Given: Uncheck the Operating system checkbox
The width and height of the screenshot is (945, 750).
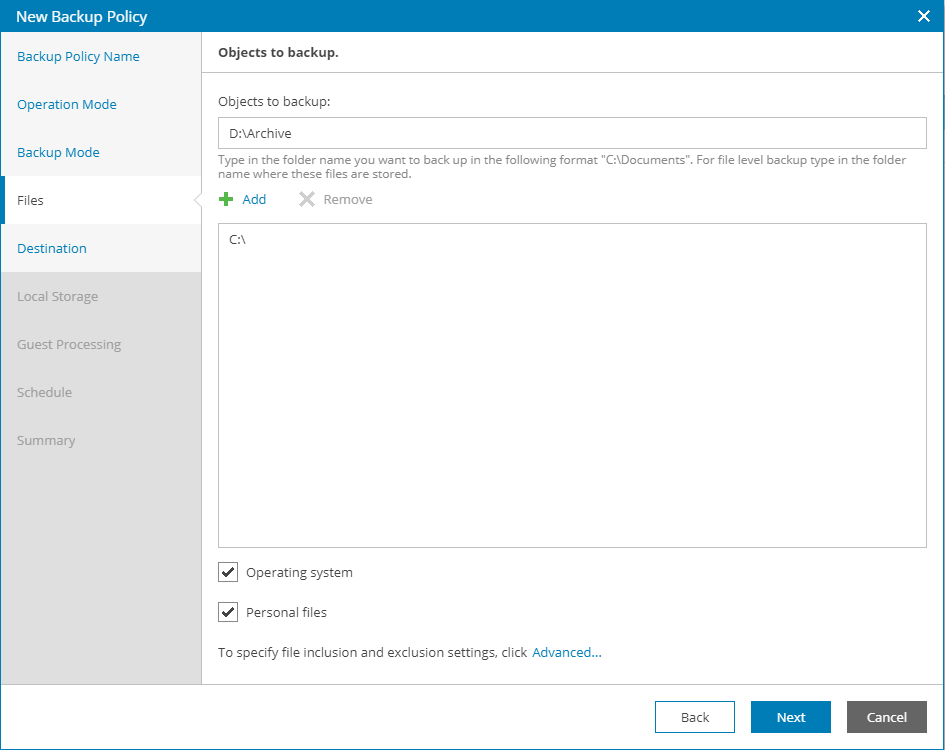Looking at the screenshot, I should click(x=228, y=572).
